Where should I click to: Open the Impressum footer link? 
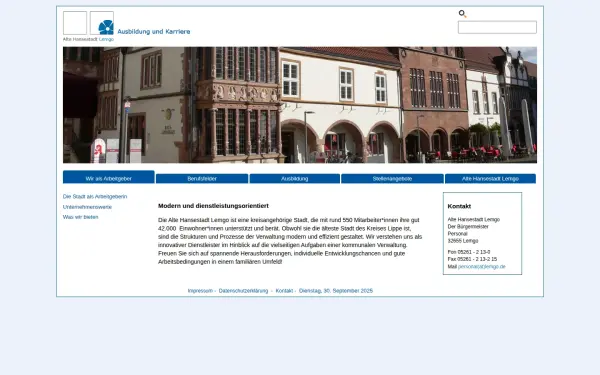coord(200,291)
